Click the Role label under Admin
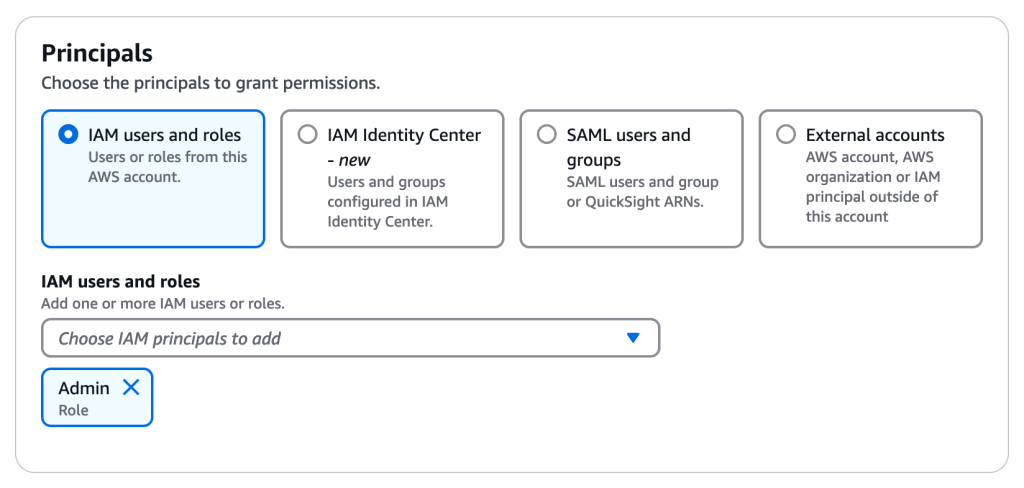 (73, 410)
